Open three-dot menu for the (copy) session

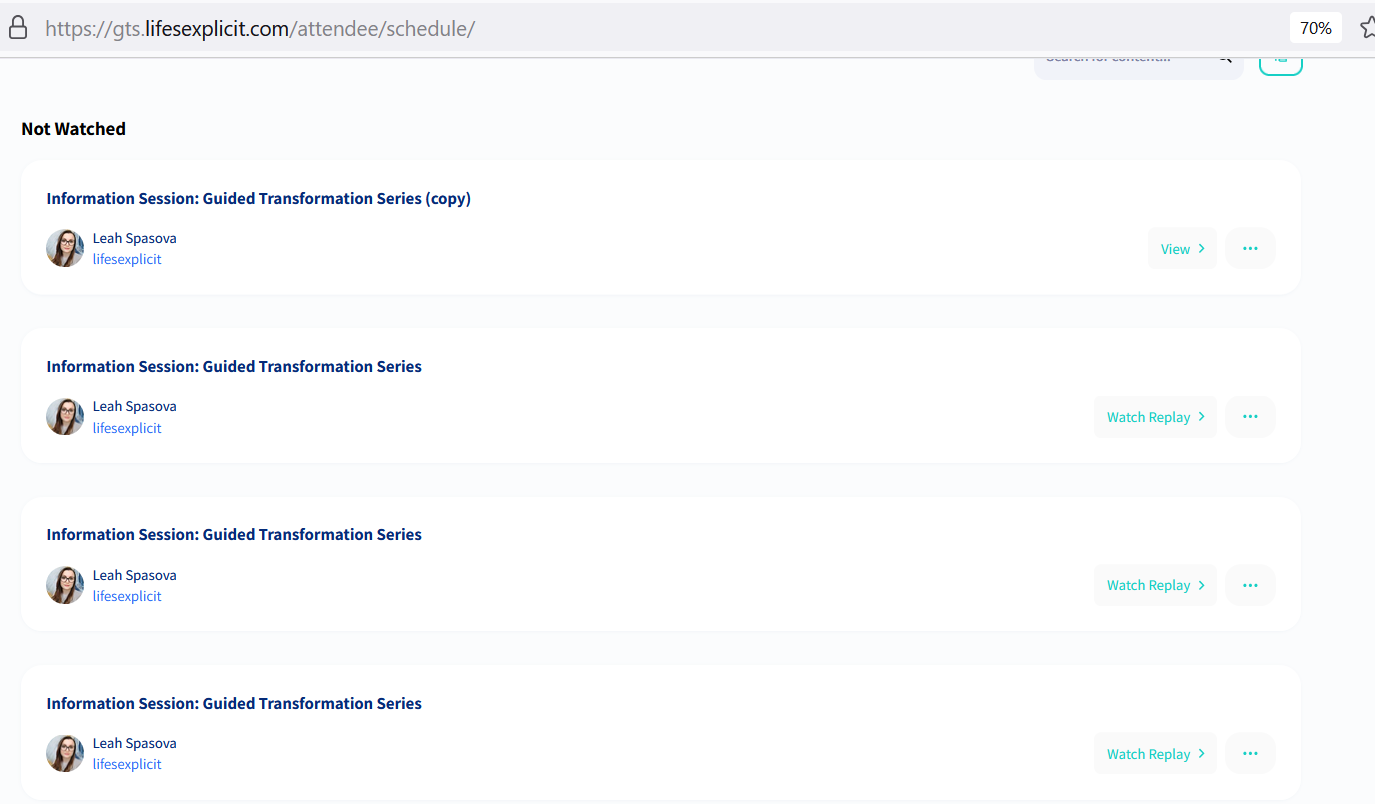[x=1250, y=248]
